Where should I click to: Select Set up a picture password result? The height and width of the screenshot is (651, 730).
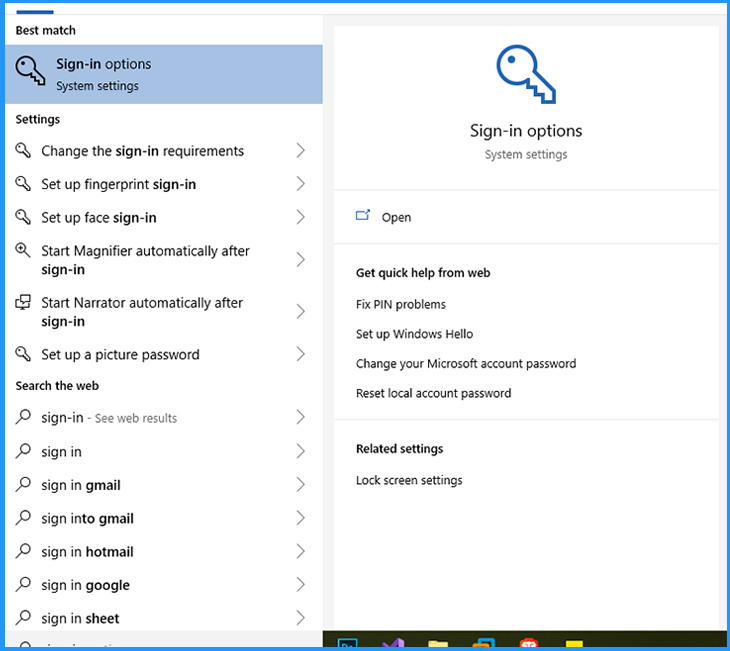click(163, 354)
